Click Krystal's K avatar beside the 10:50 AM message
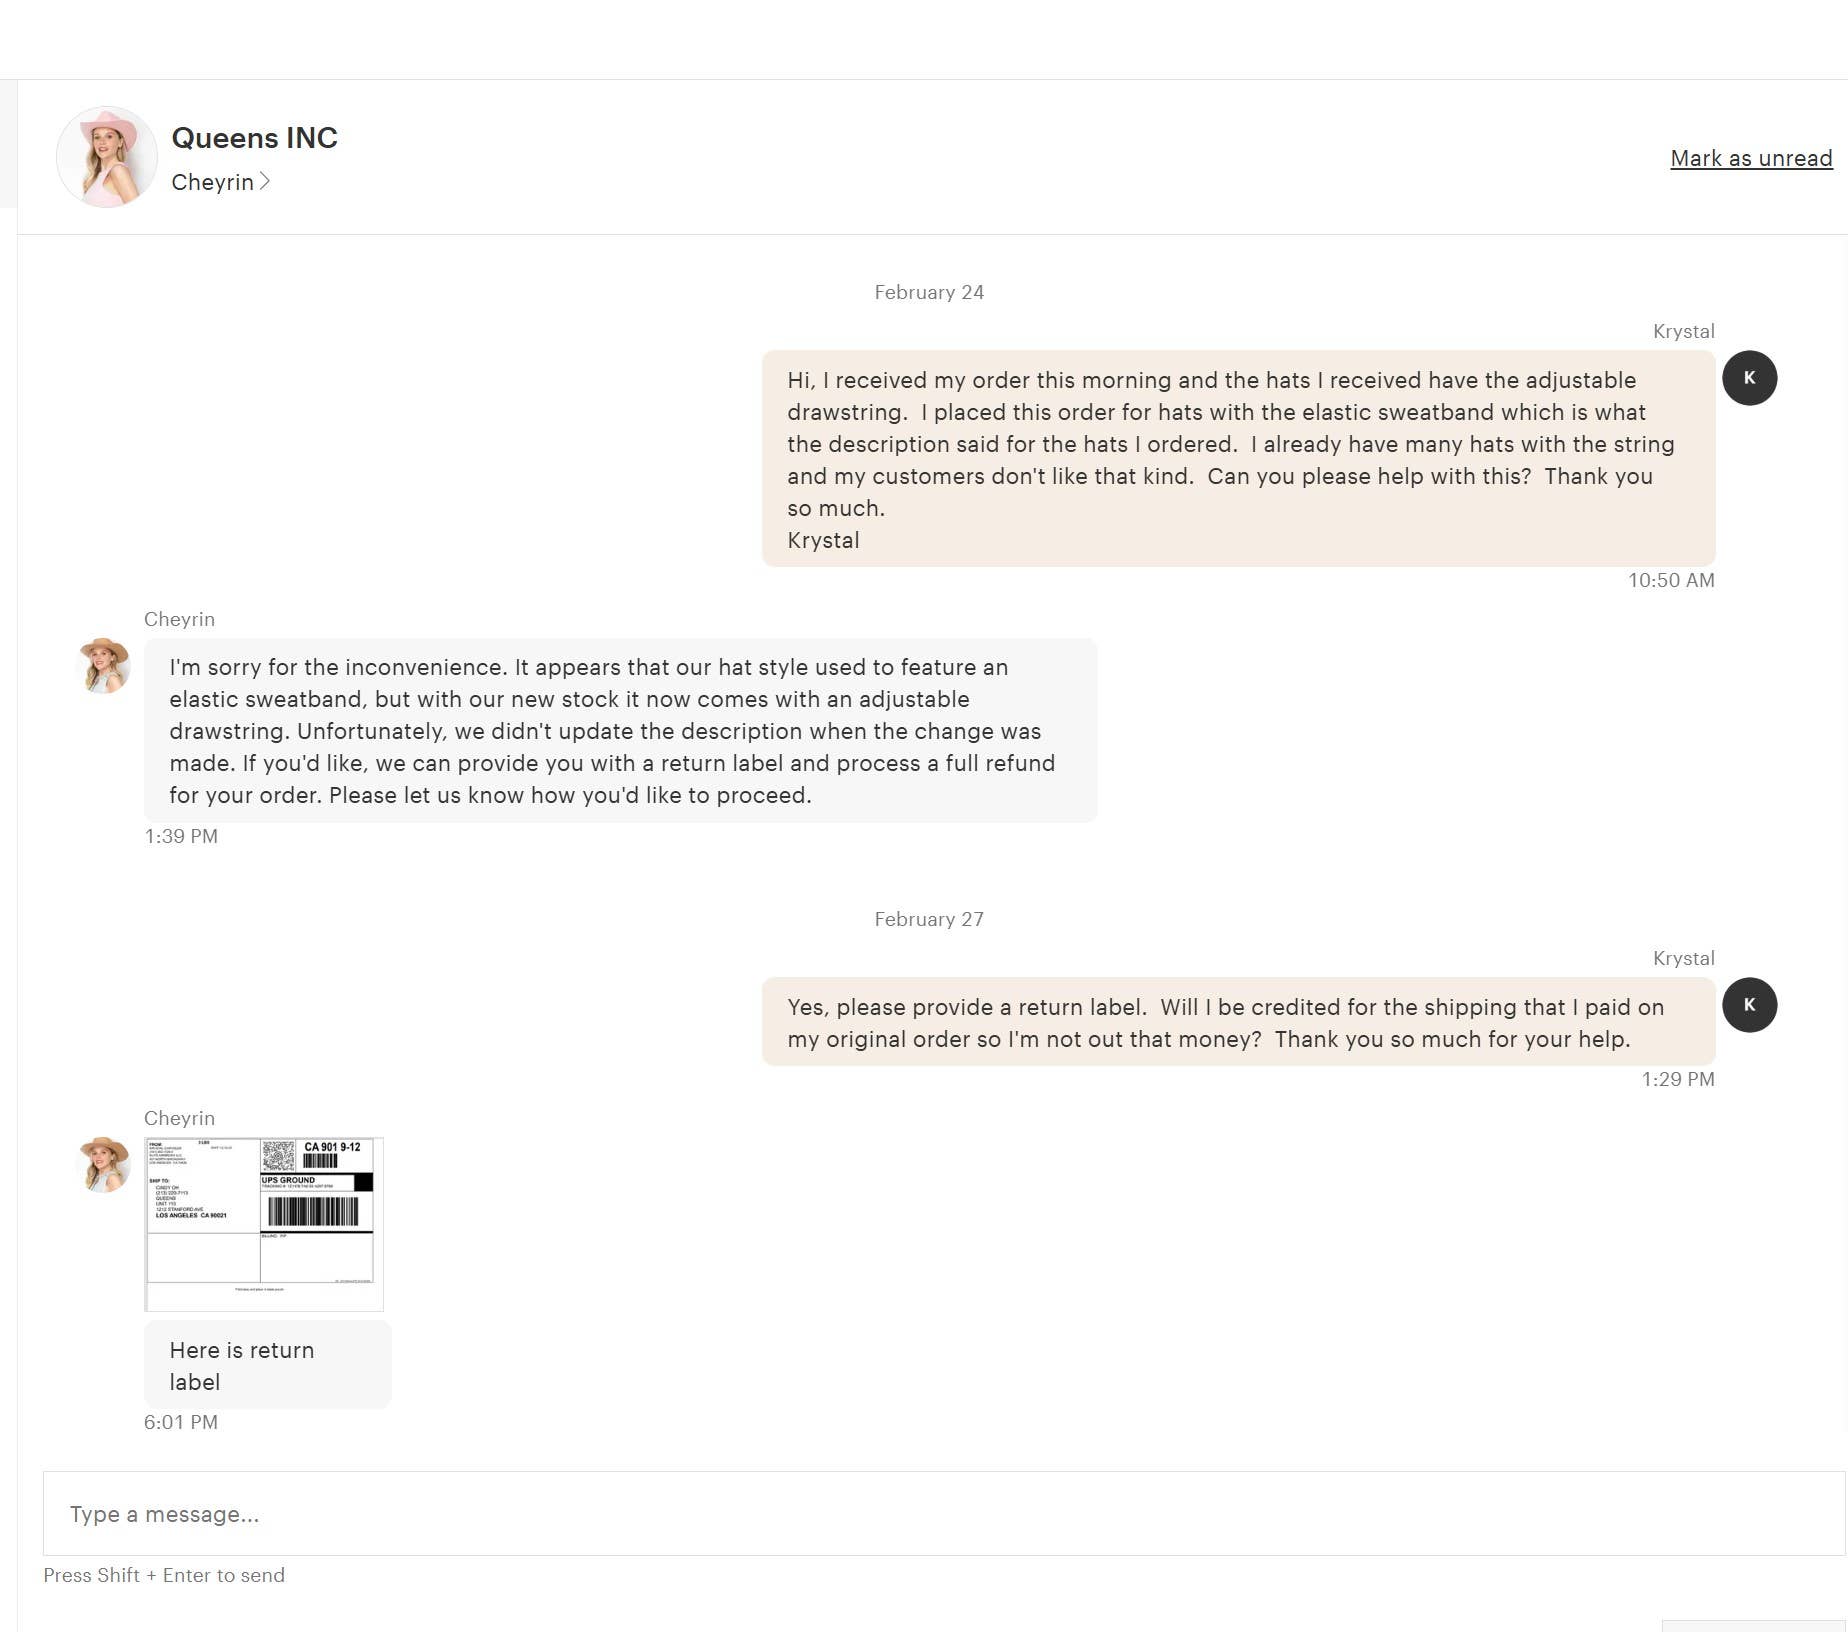Viewport: 1848px width, 1632px height. (x=1749, y=378)
